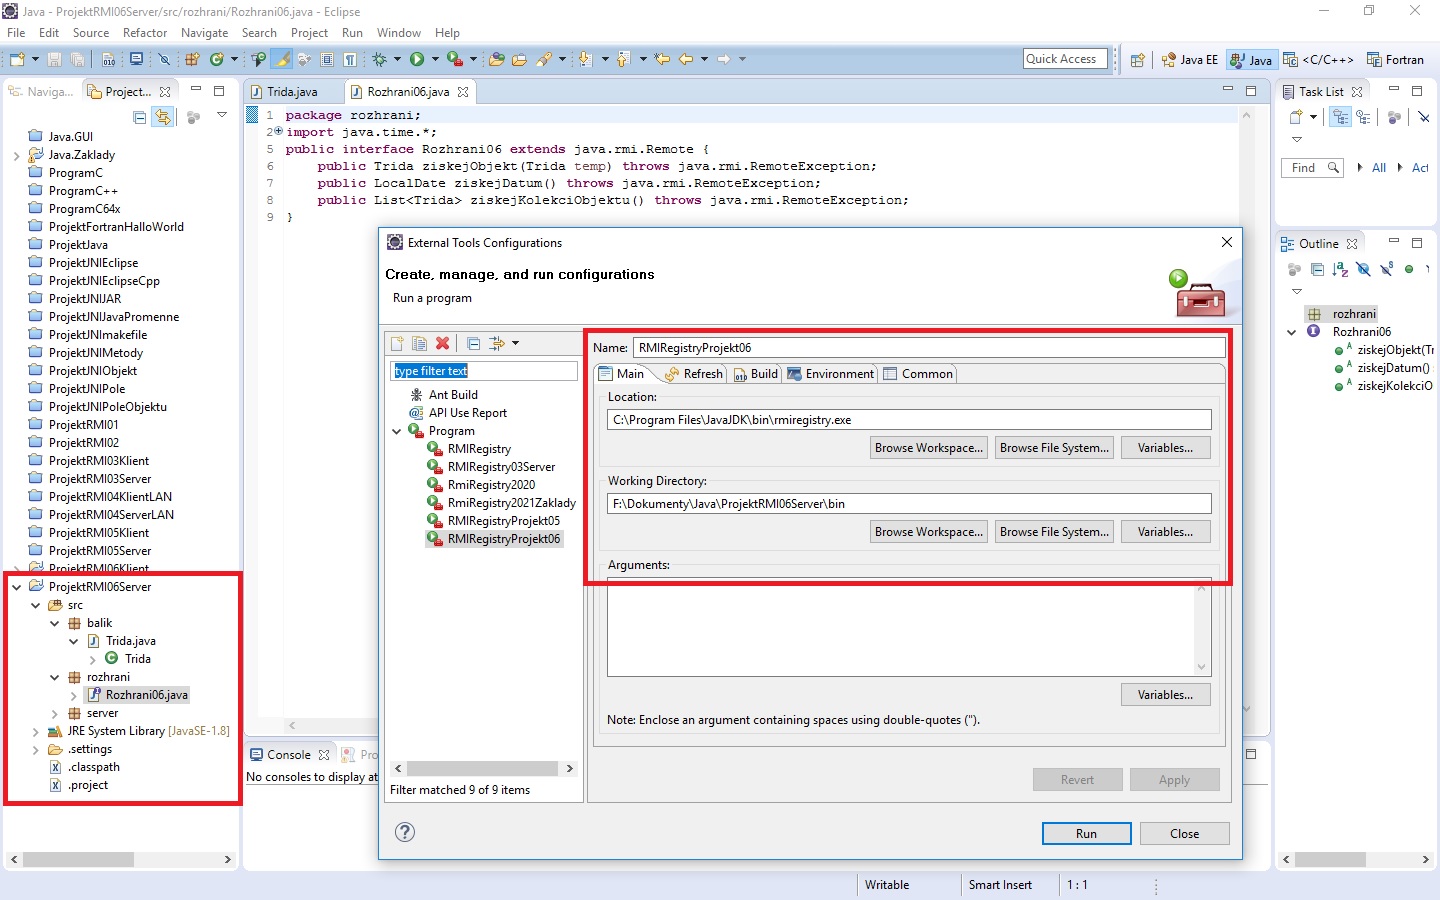Delete the selected launch configuration
This screenshot has width=1440, height=900.
coord(443,343)
